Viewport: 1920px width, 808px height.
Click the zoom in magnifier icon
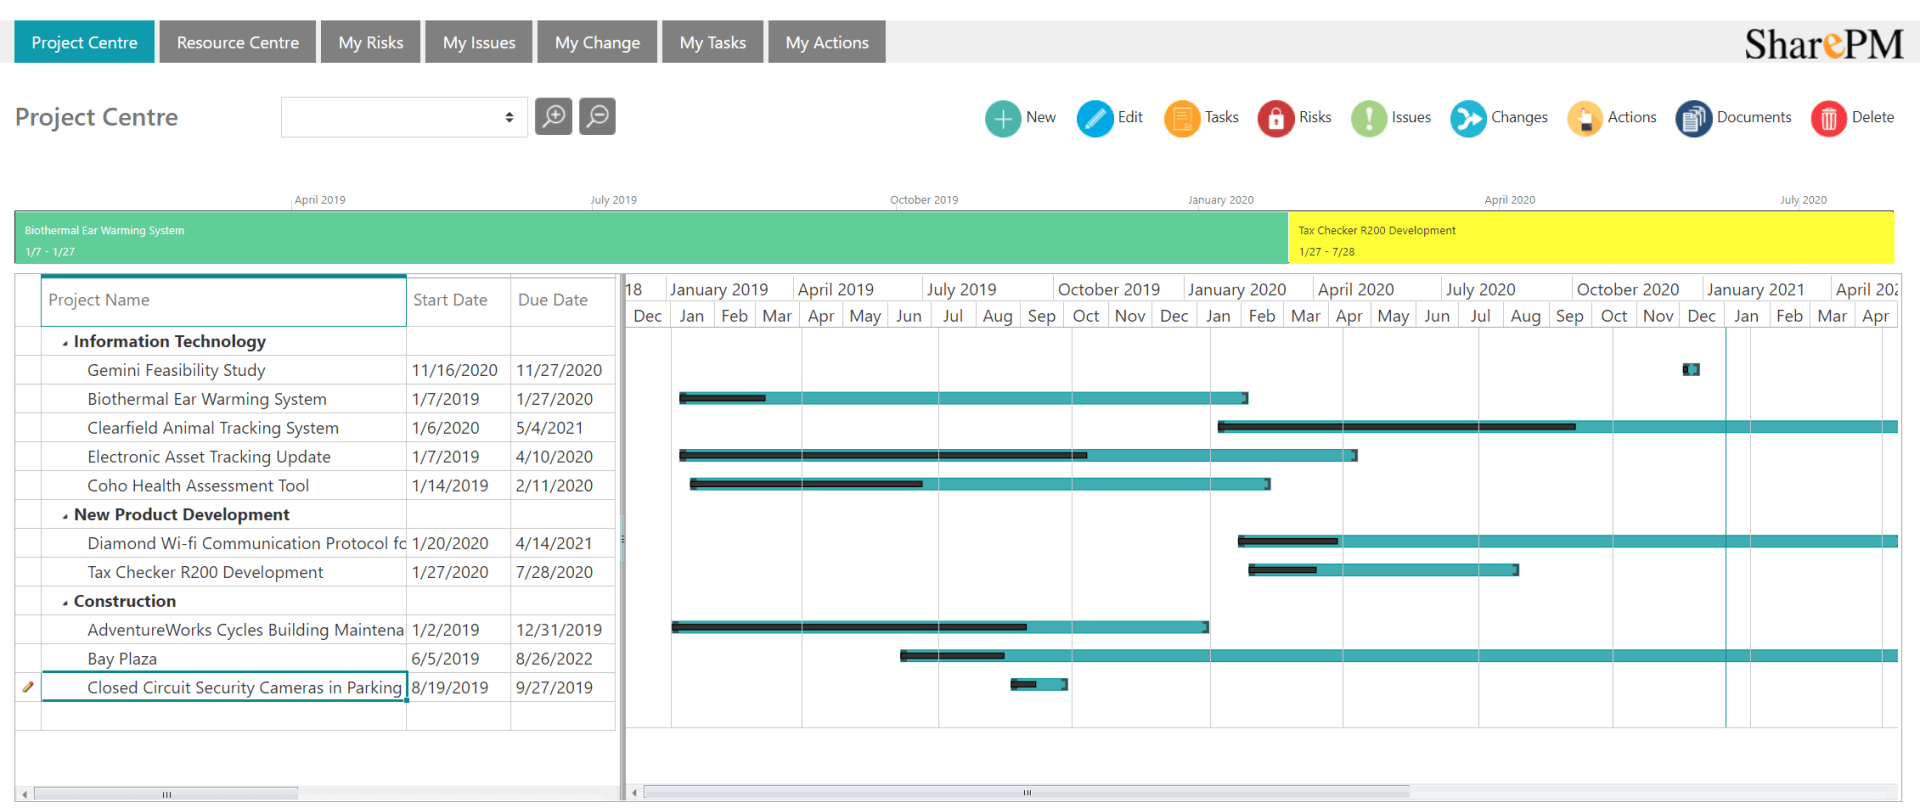pyautogui.click(x=553, y=116)
